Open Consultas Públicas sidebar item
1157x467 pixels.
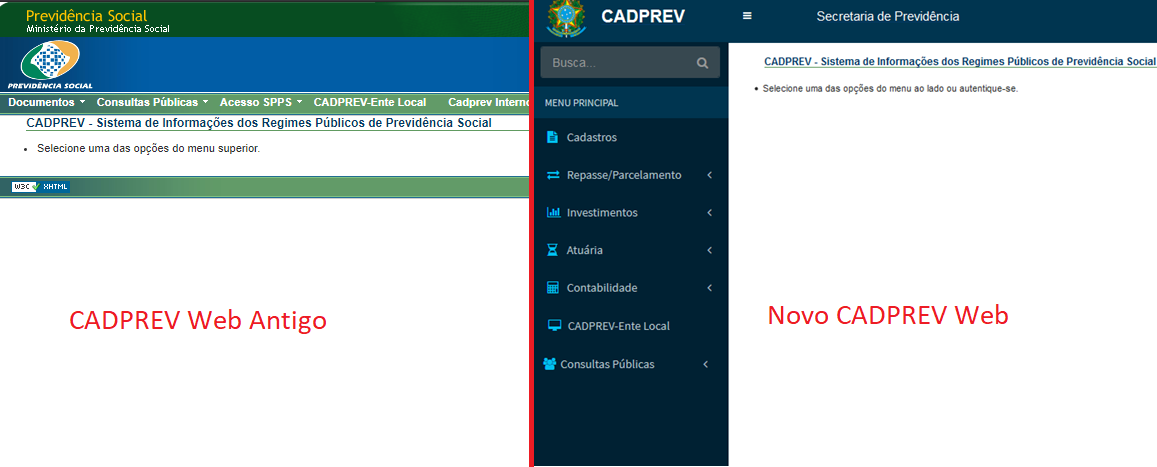pos(631,364)
